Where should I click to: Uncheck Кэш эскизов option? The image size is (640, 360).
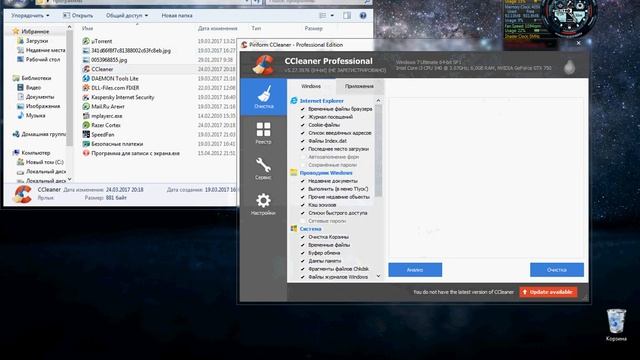click(x=302, y=205)
